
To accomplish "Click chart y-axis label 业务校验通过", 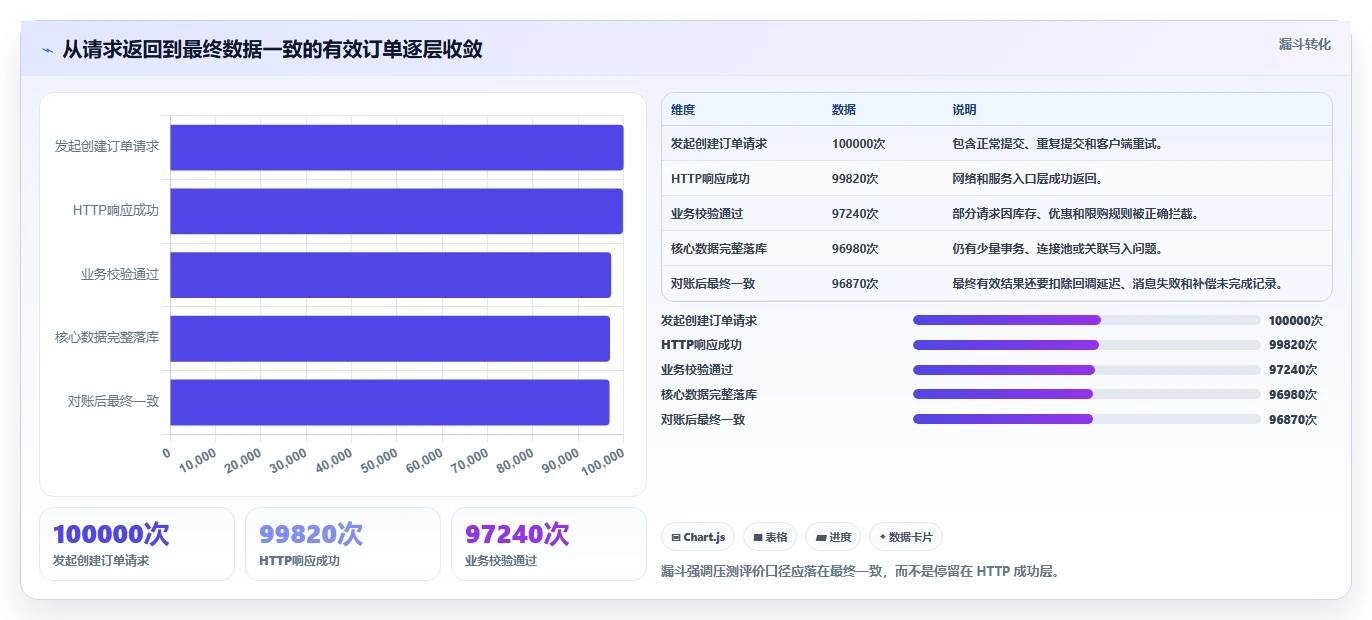I will (120, 274).
